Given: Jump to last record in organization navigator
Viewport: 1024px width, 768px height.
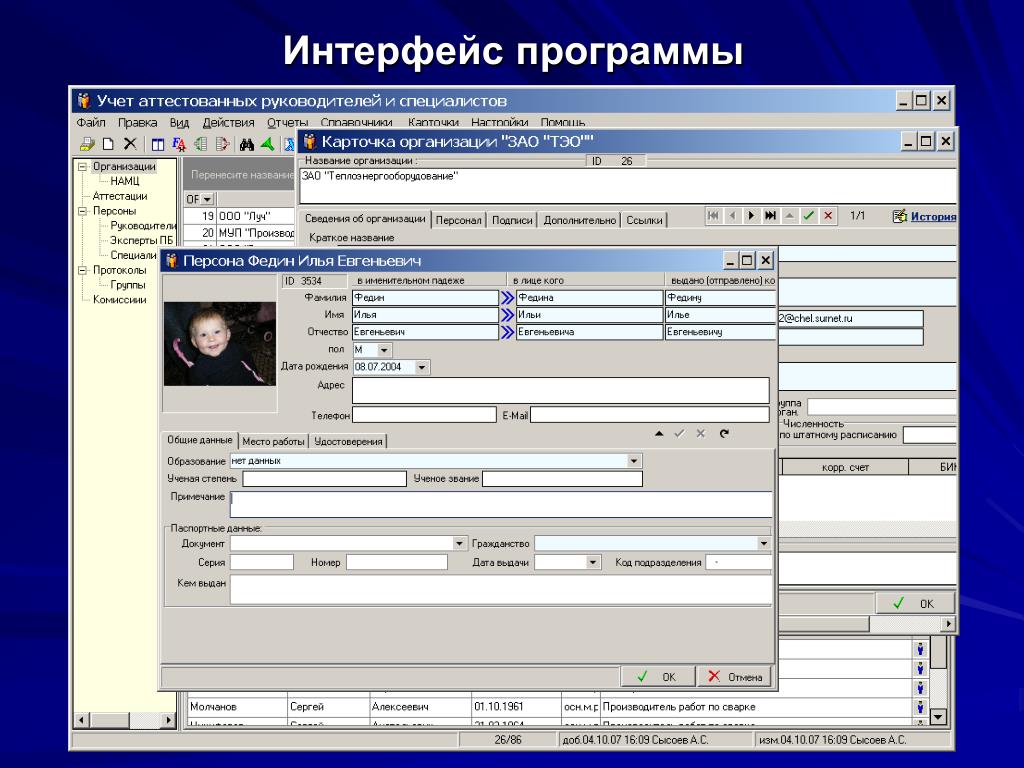Looking at the screenshot, I should [x=771, y=216].
